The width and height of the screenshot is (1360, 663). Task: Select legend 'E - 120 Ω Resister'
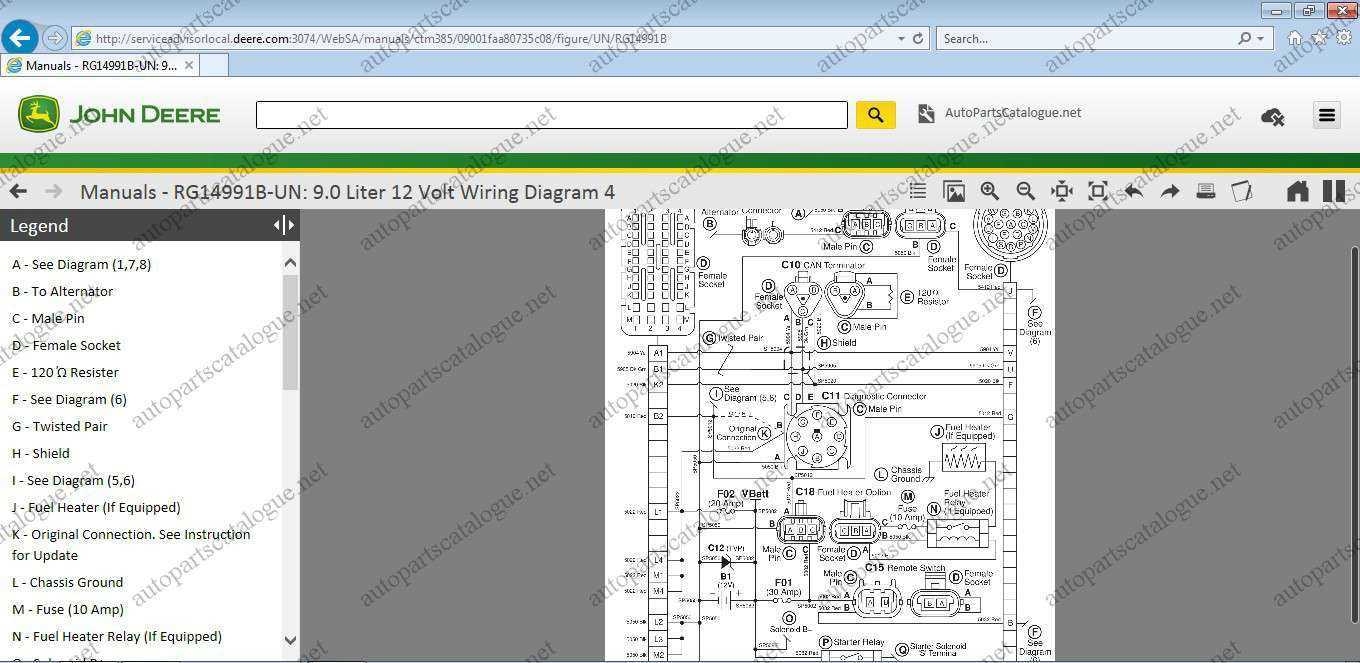65,372
